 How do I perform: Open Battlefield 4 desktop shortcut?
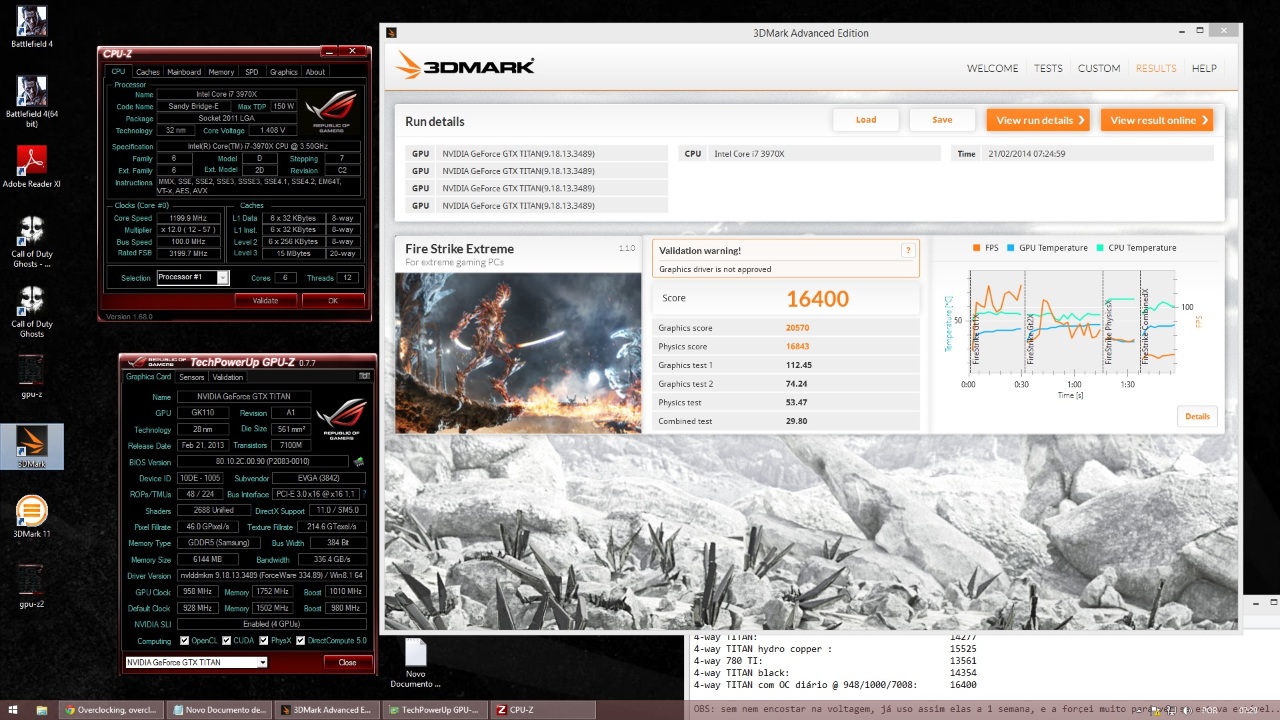point(32,27)
